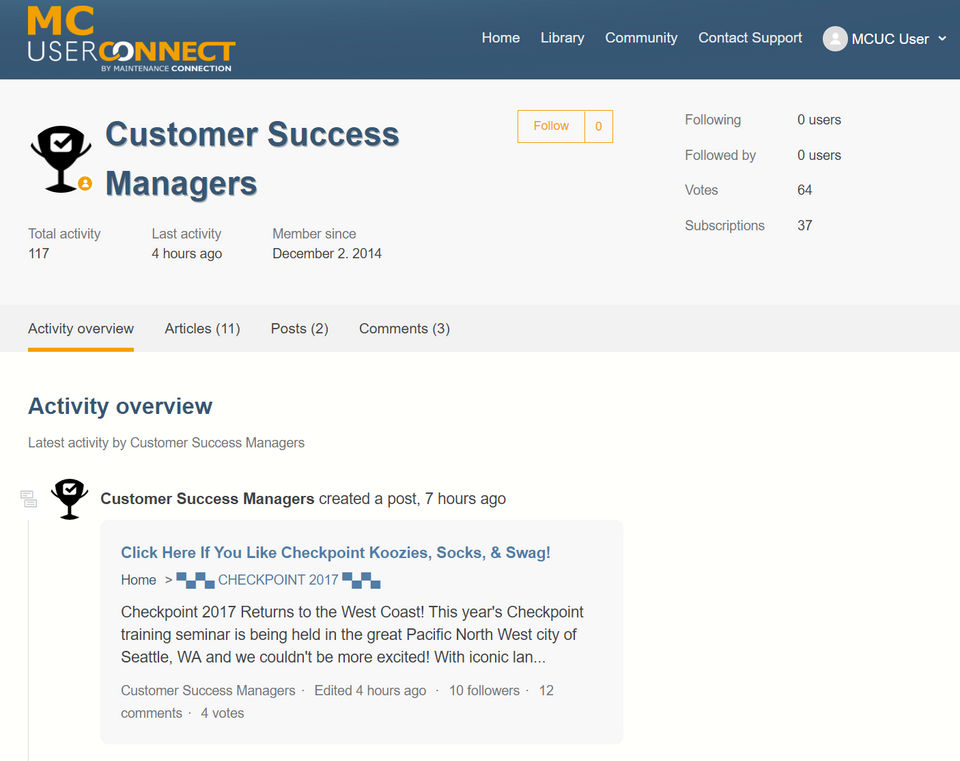Click the Total activity value 117
960x761 pixels.
39,253
